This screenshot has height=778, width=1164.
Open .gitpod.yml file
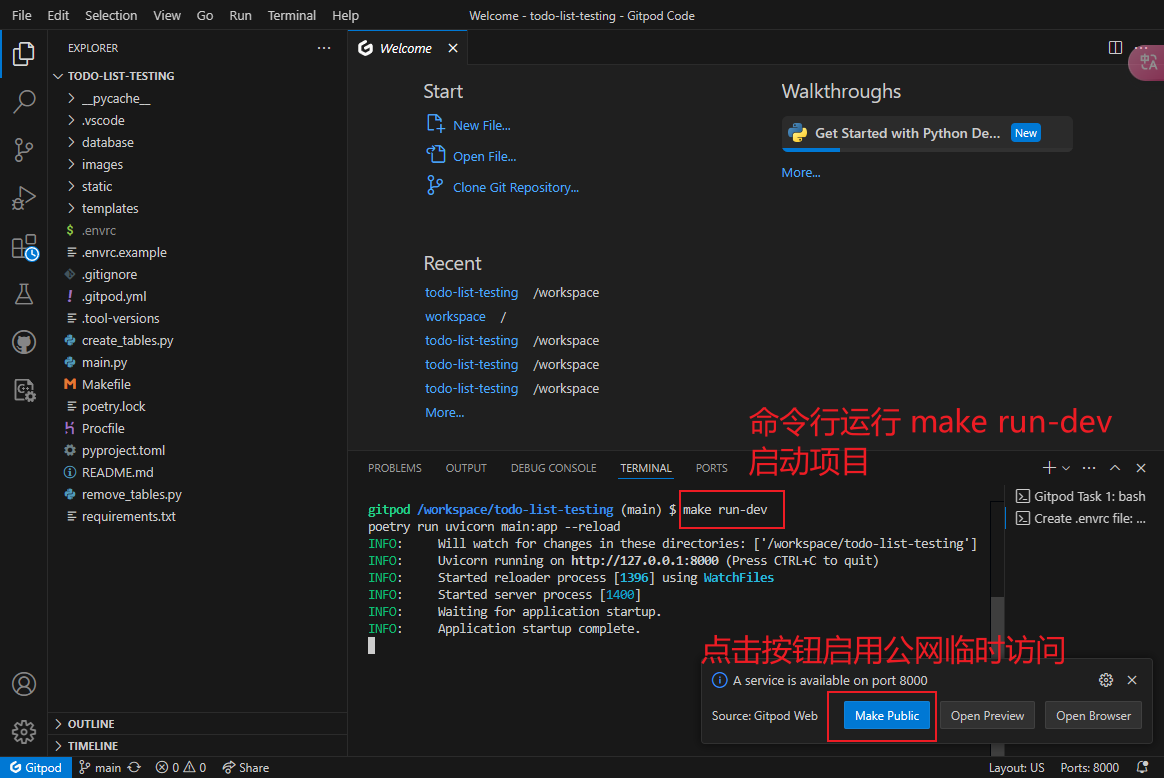tap(114, 296)
